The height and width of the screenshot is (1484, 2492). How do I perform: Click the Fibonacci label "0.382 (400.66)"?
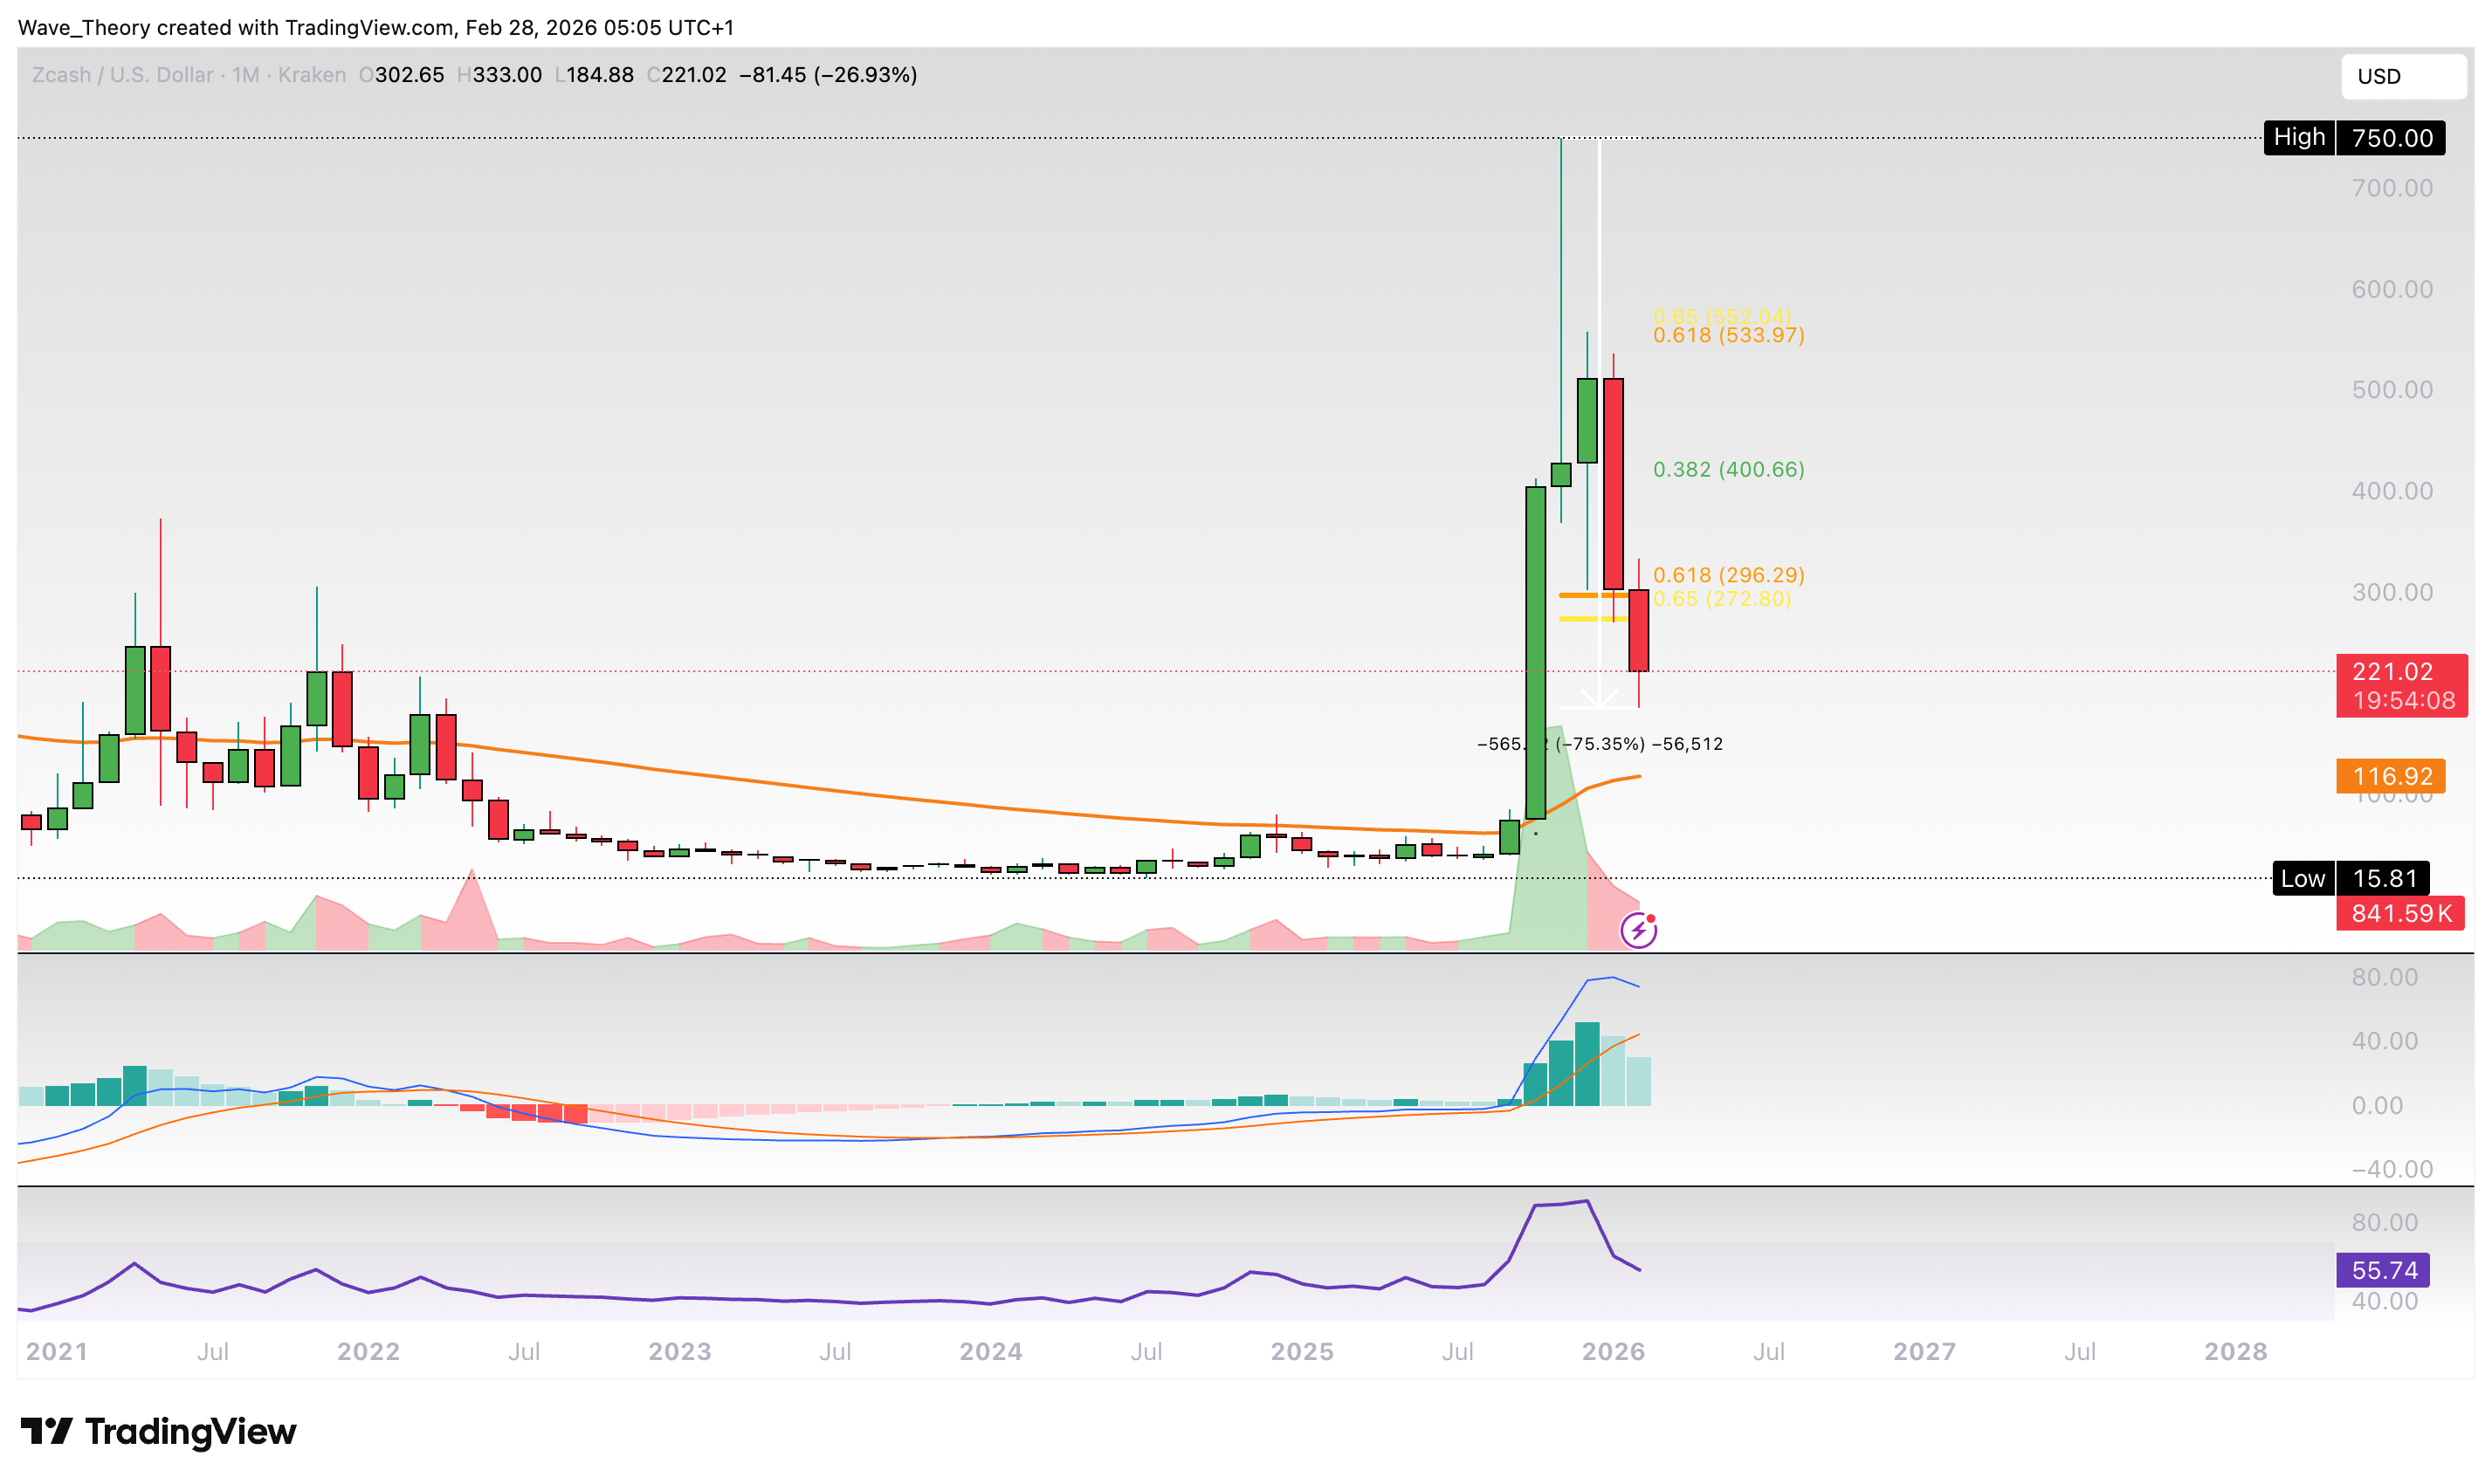click(1730, 469)
